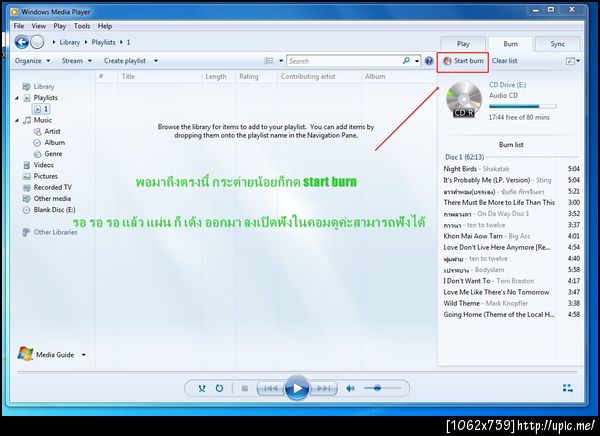Click Playlists in the breadcrumb

click(103, 42)
